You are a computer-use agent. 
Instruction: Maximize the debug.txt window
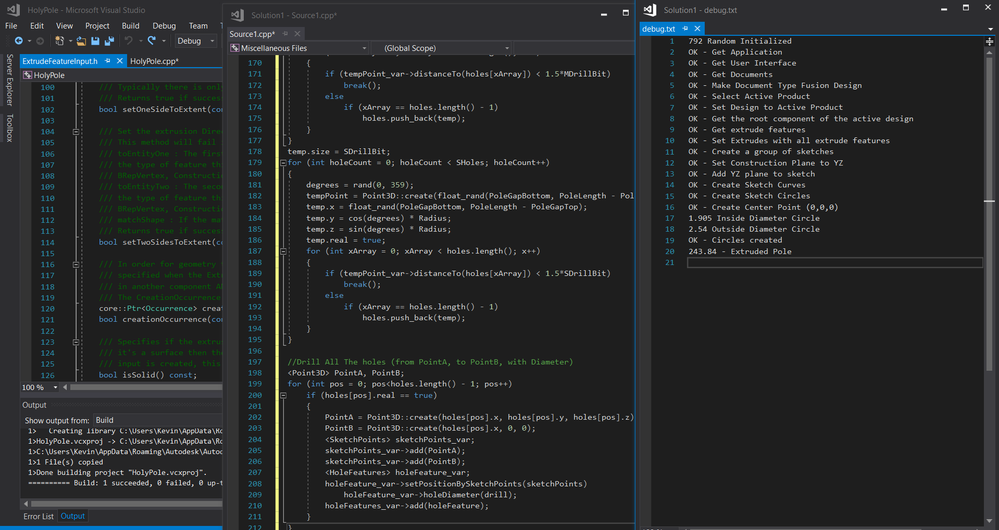pyautogui.click(x=966, y=8)
